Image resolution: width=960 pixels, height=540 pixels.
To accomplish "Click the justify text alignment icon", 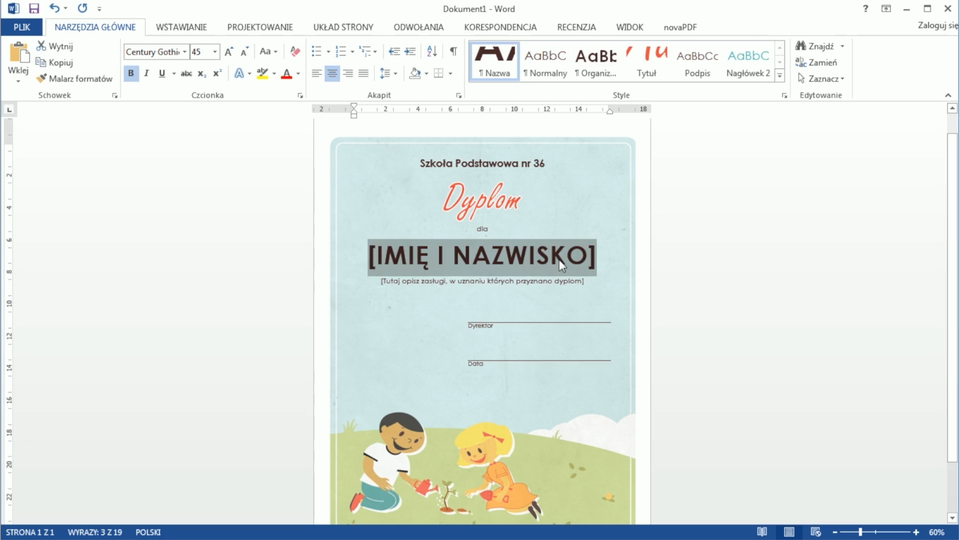I will coord(363,74).
